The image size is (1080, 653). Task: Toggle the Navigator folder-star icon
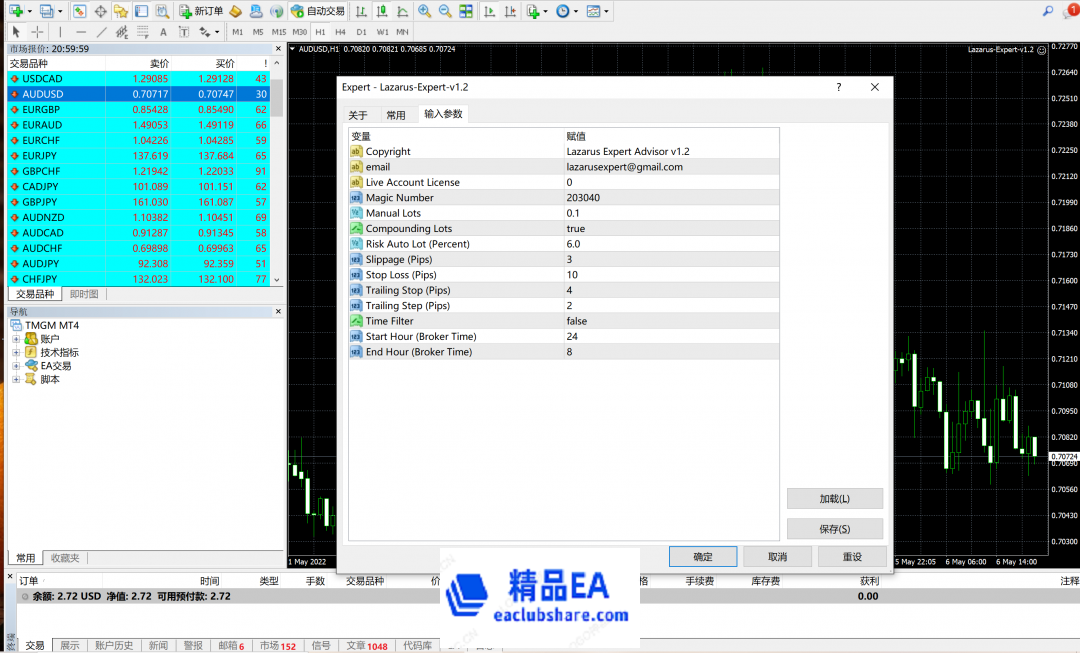tap(121, 11)
